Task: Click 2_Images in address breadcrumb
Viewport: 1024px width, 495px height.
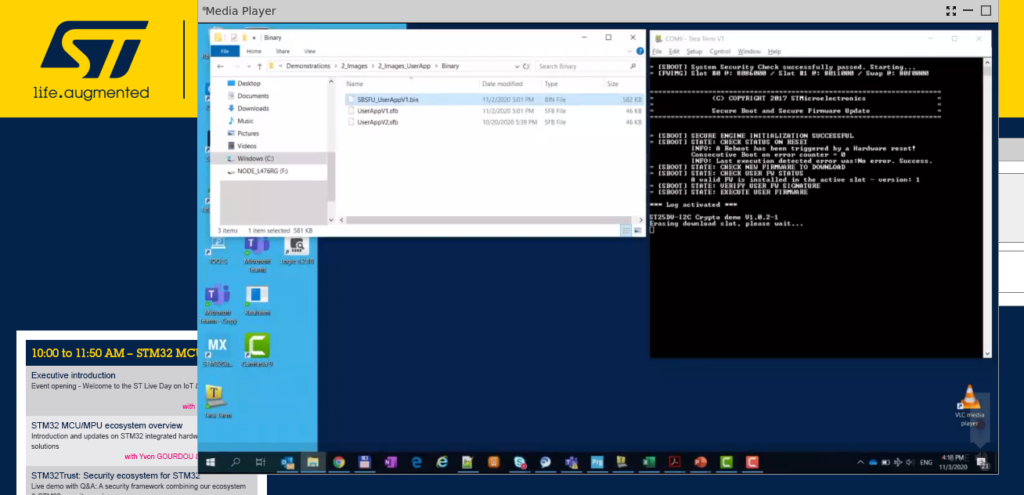Action: 354,66
